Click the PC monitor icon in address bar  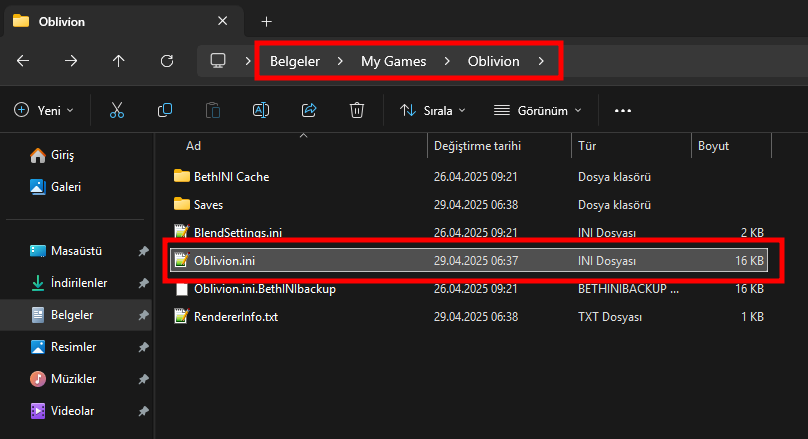[217, 61]
